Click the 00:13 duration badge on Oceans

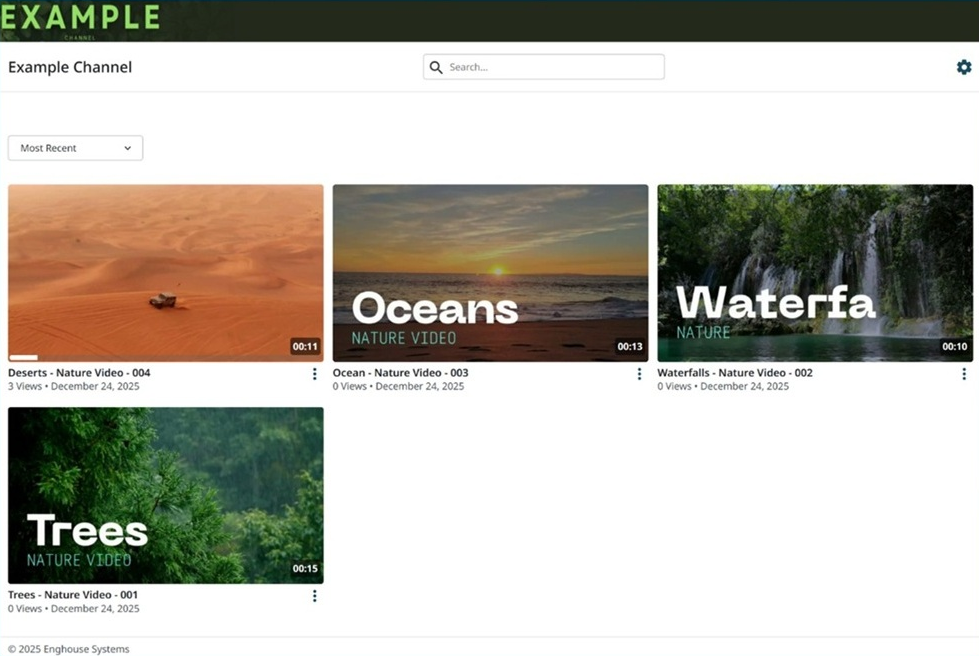(x=630, y=347)
